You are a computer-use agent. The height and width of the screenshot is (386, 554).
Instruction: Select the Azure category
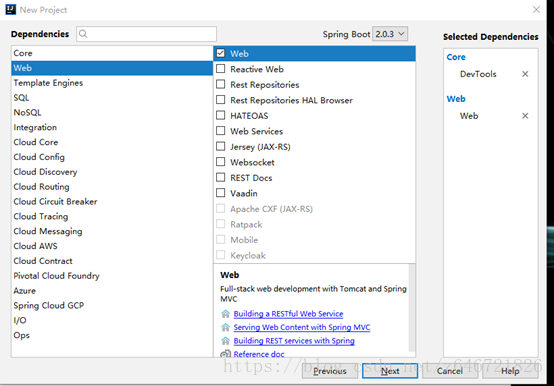click(x=112, y=290)
